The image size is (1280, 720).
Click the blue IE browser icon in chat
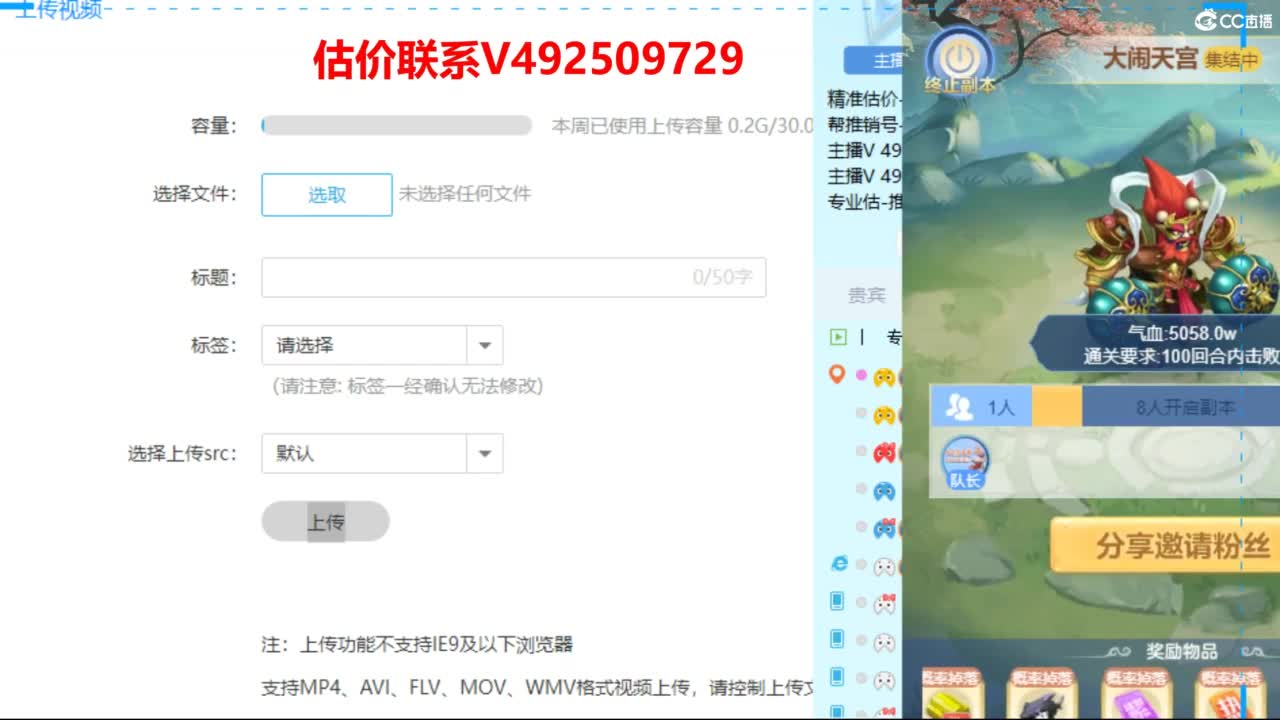click(x=840, y=563)
